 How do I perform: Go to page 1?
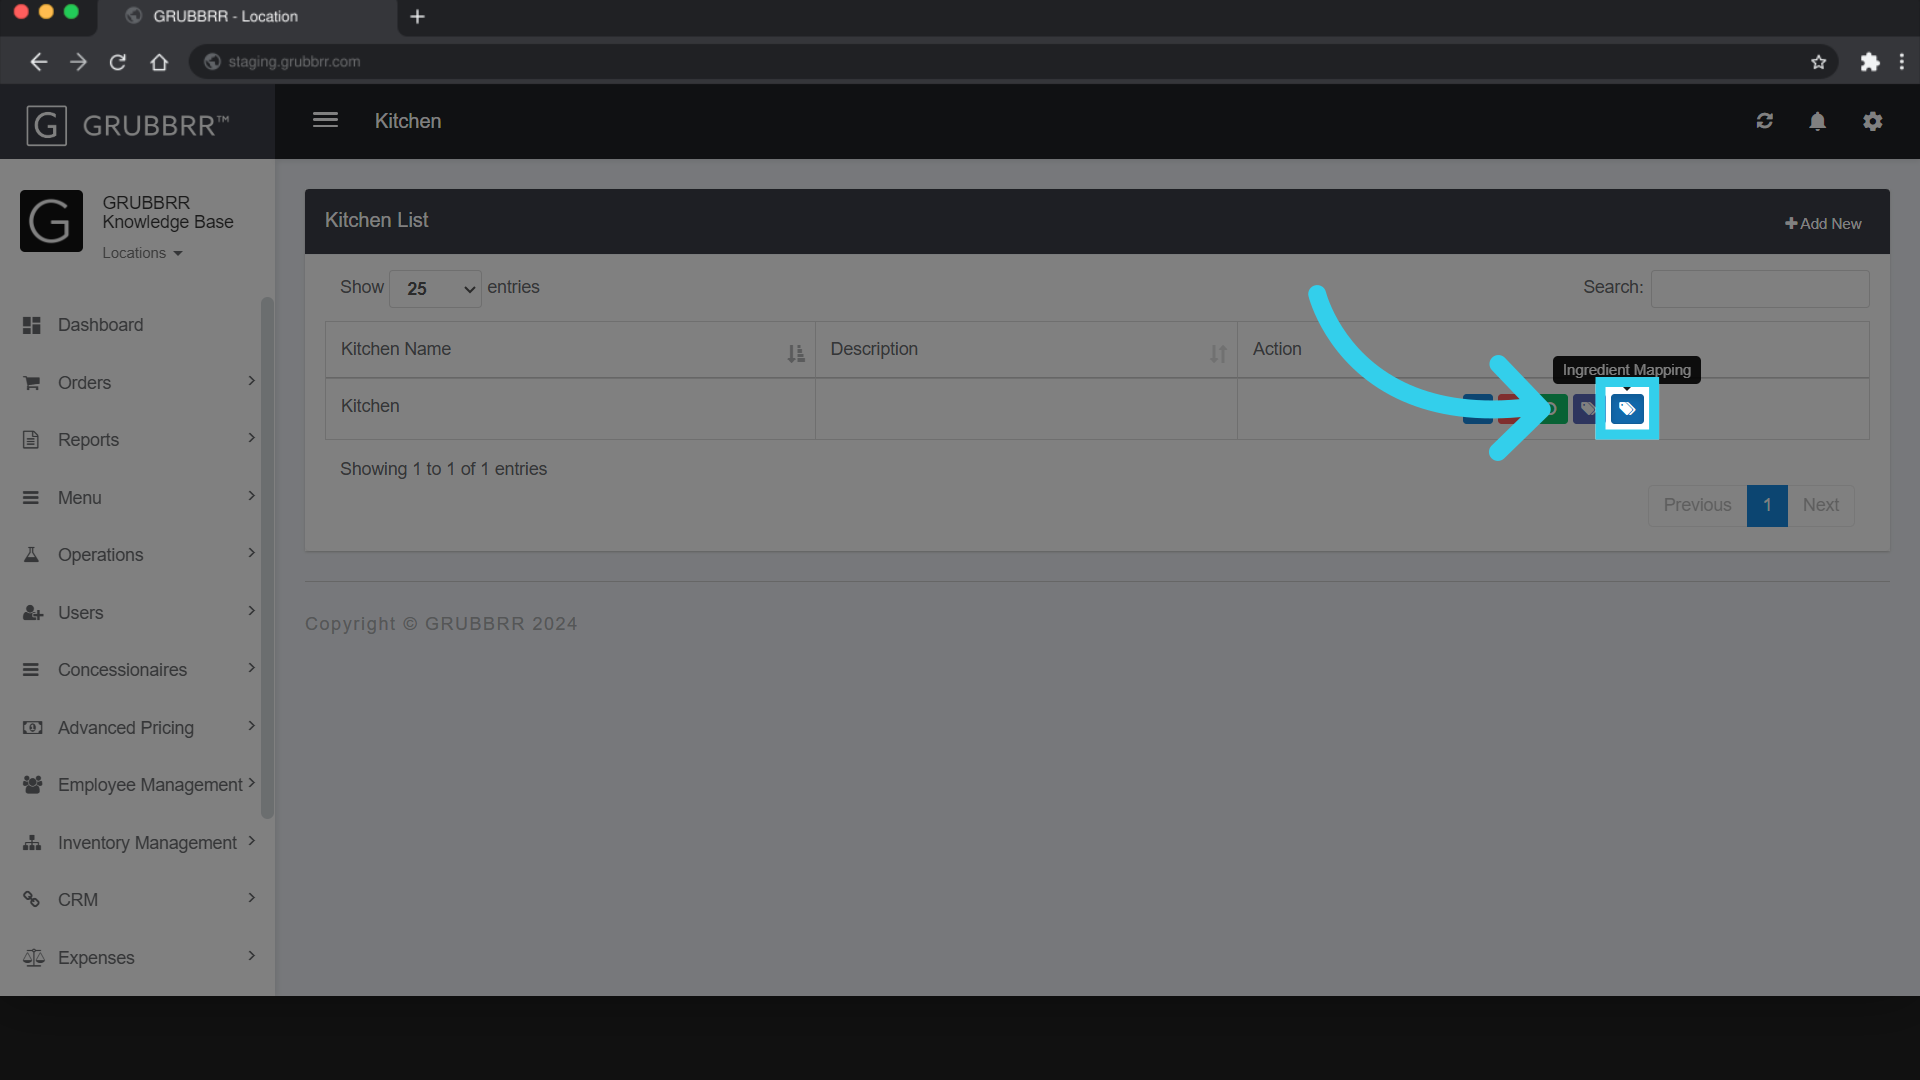[1767, 506]
